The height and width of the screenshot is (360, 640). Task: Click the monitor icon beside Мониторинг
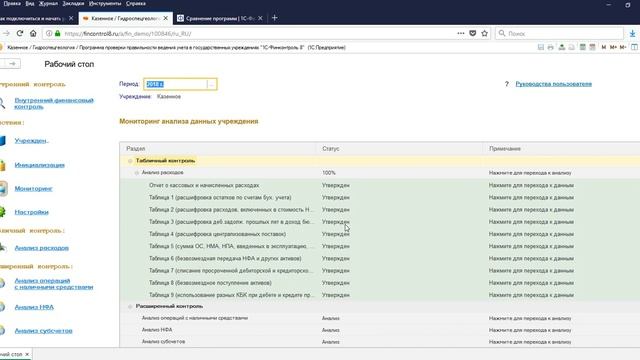click(x=3, y=189)
